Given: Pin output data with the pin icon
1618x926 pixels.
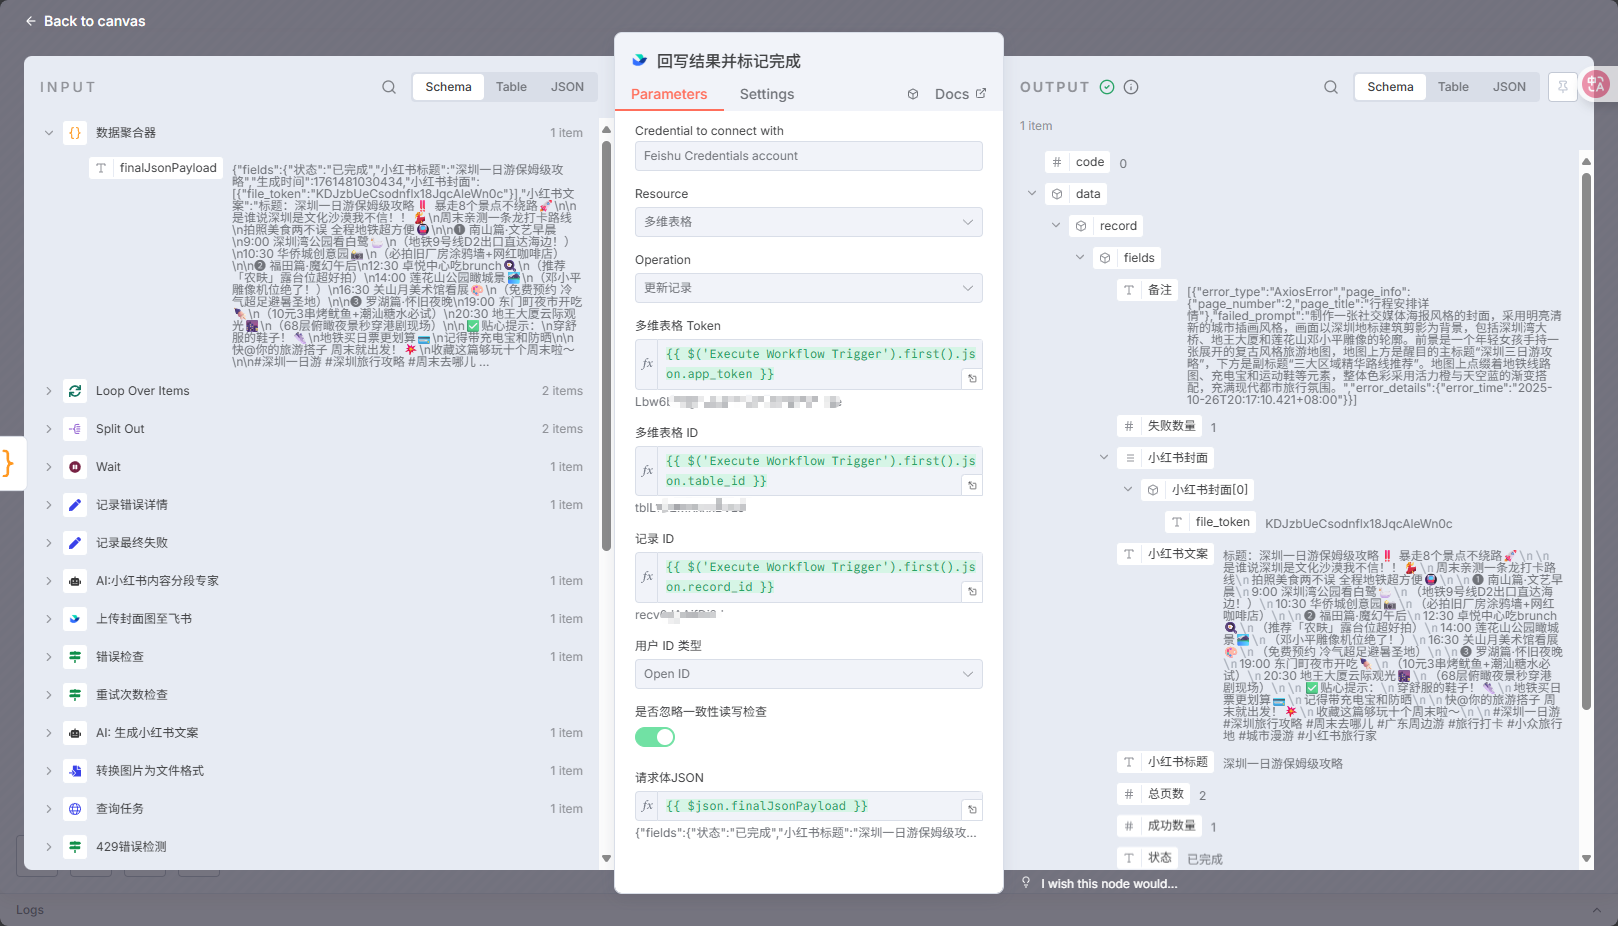Looking at the screenshot, I should click(x=1562, y=87).
